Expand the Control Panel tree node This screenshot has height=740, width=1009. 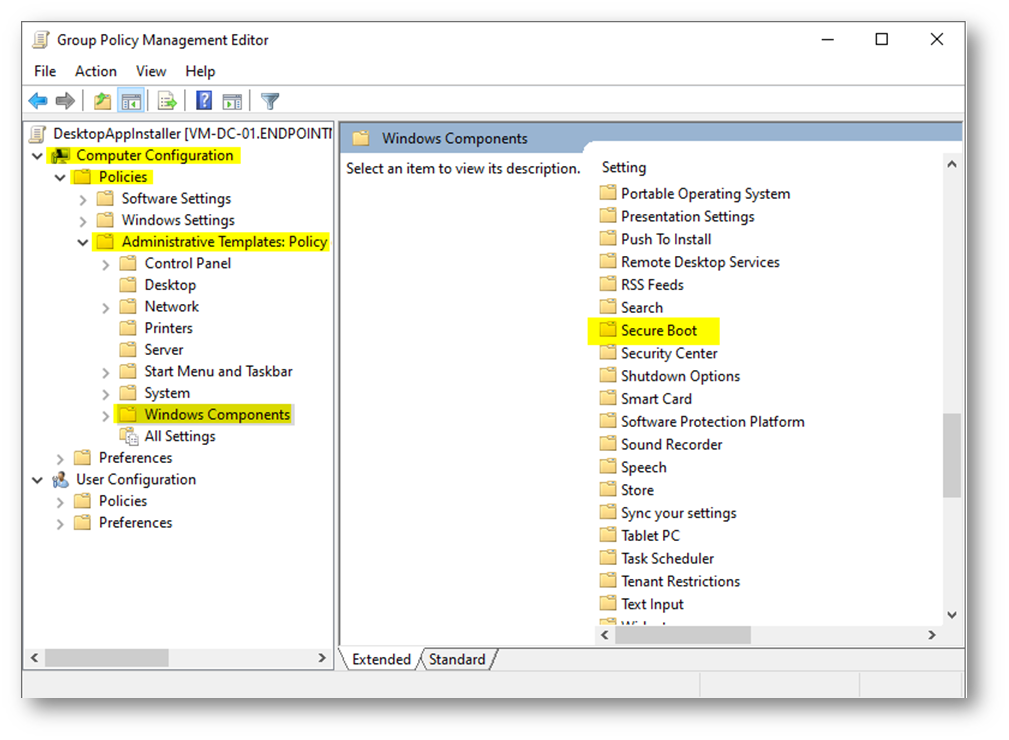(106, 264)
